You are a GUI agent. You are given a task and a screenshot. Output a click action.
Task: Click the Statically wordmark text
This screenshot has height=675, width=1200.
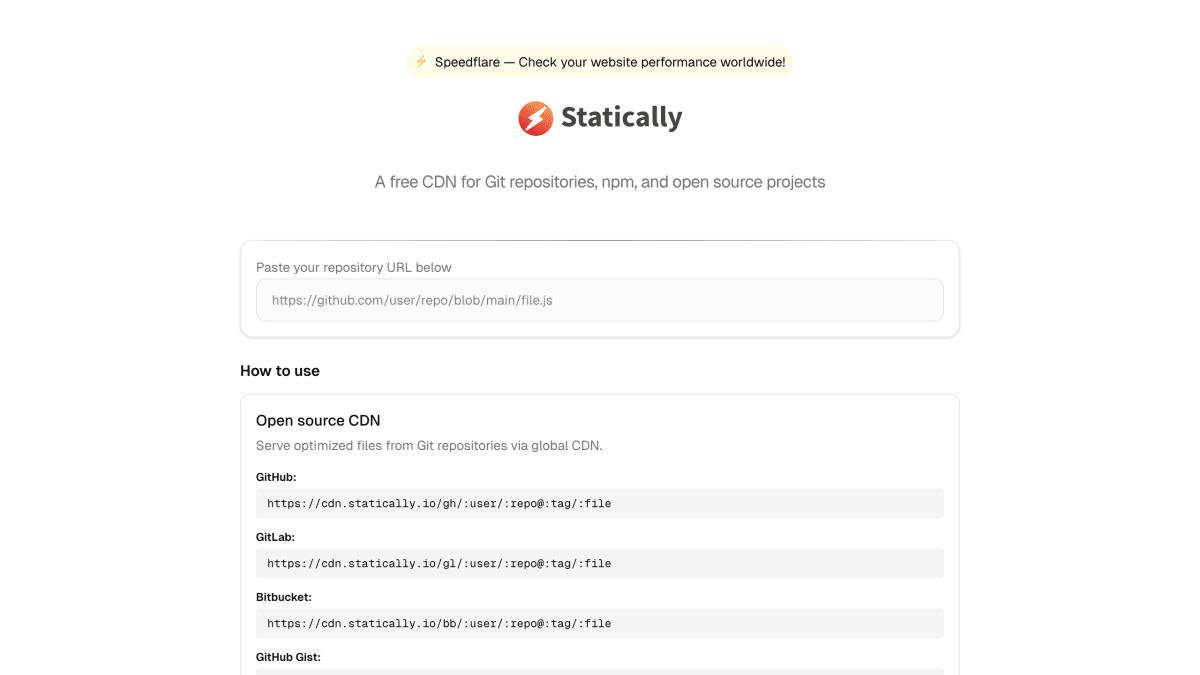622,118
